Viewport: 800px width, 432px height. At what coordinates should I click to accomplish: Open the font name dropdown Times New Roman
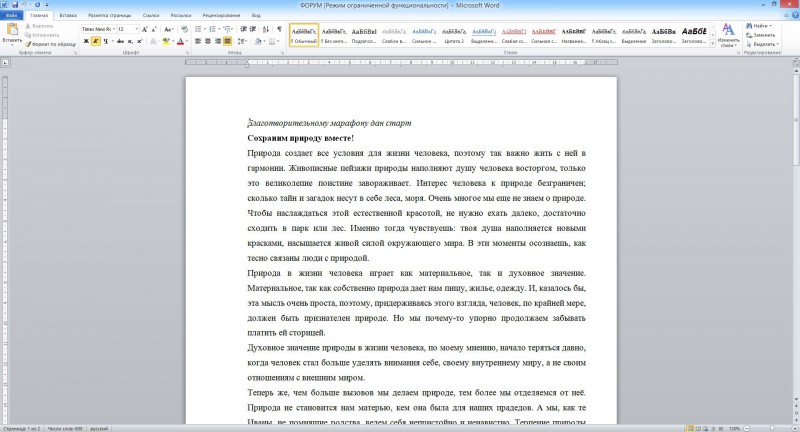pos(114,29)
